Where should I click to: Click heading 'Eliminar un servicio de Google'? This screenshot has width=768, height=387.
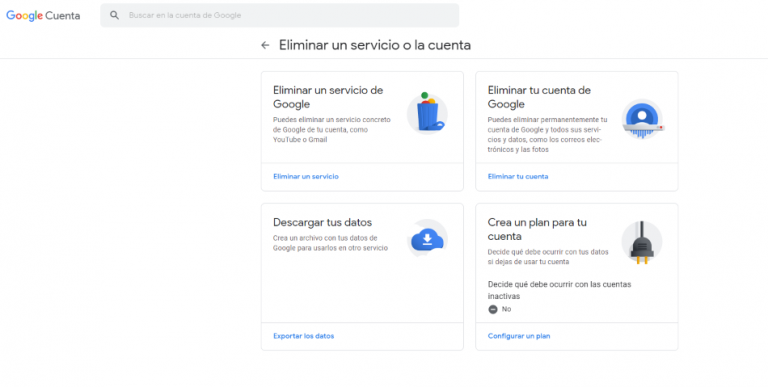(328, 97)
